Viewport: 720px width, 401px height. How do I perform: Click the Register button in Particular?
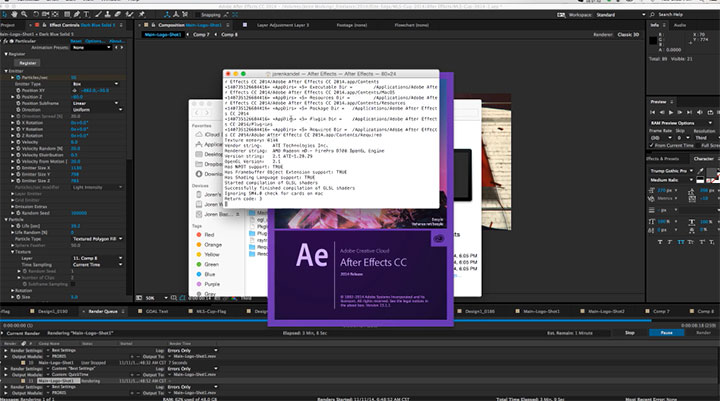pyautogui.click(x=27, y=63)
